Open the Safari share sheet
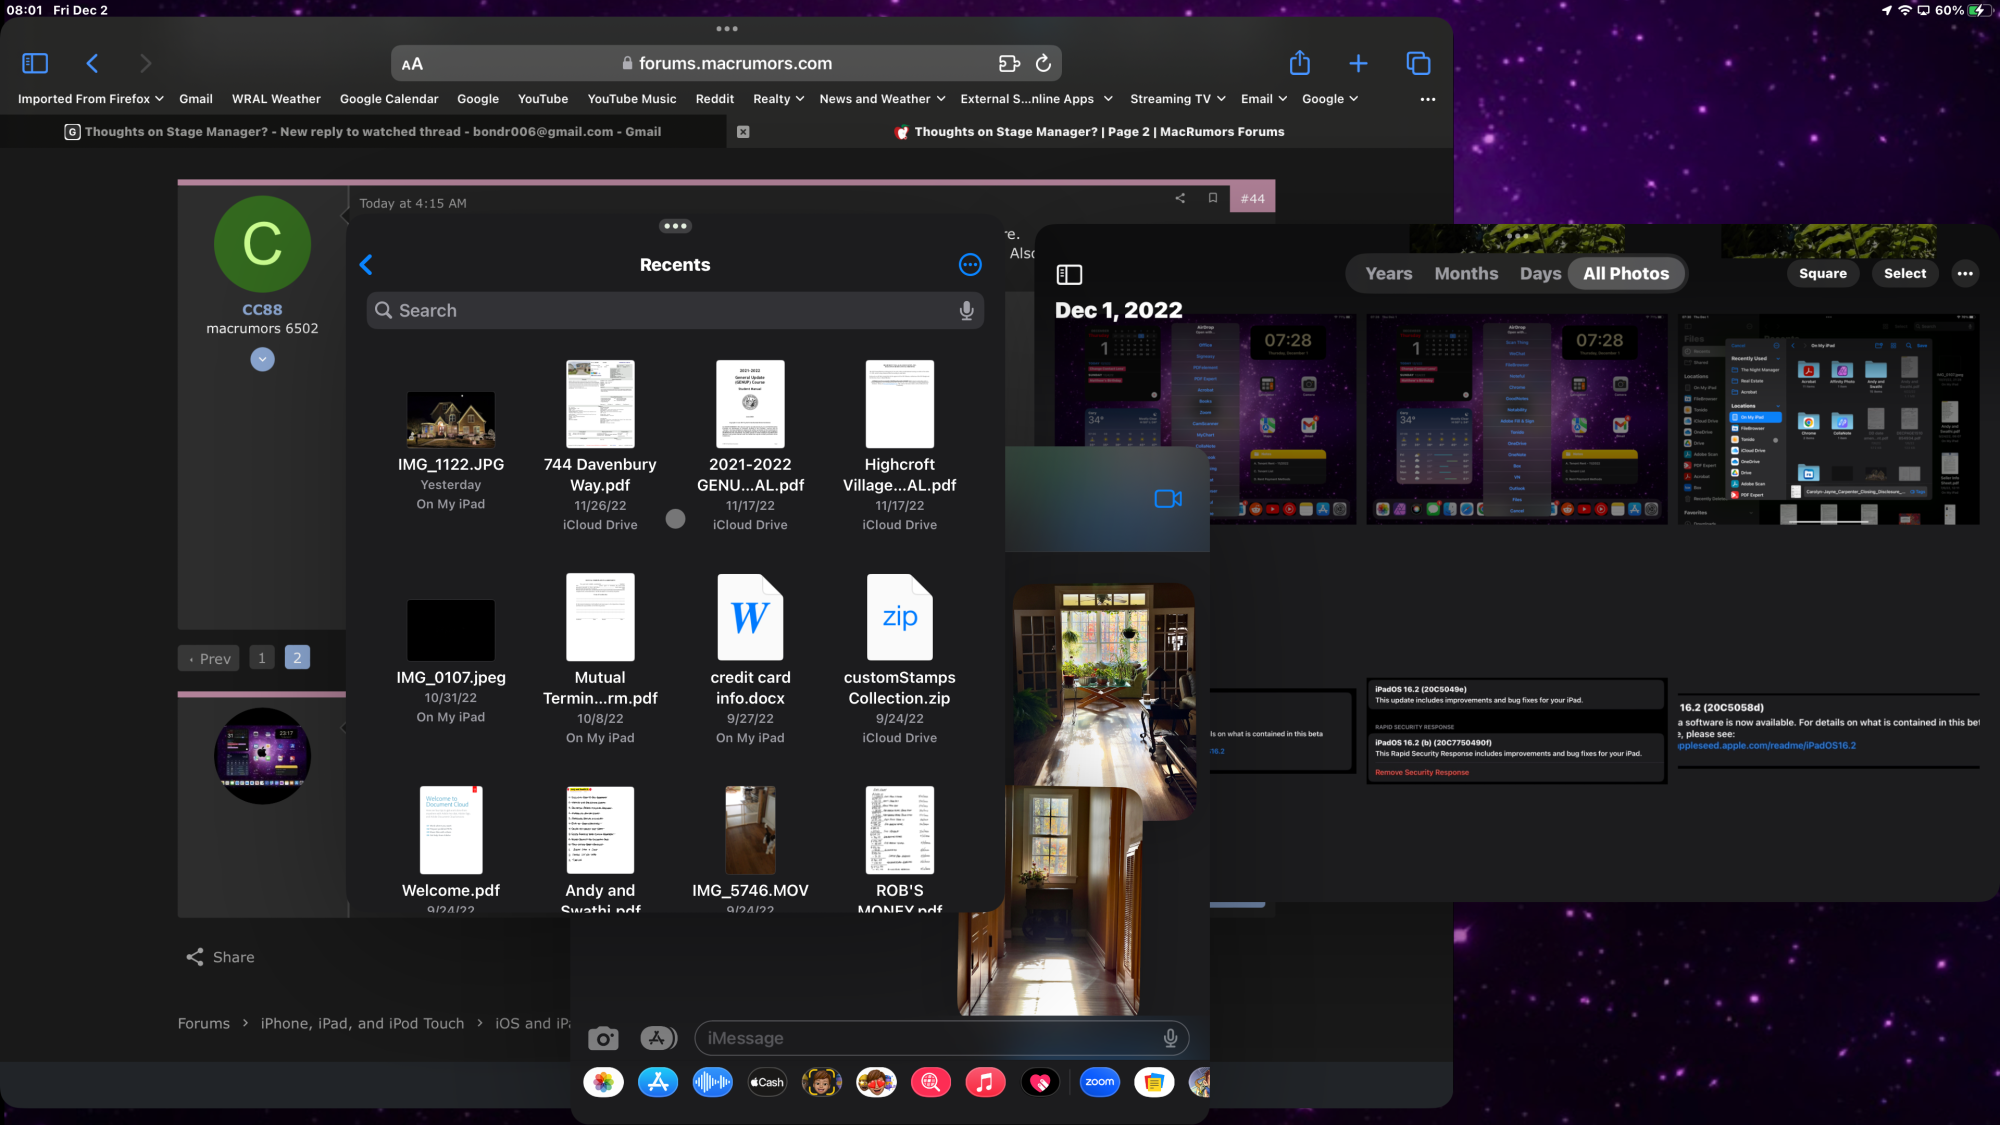This screenshot has height=1125, width=2000. point(1299,63)
